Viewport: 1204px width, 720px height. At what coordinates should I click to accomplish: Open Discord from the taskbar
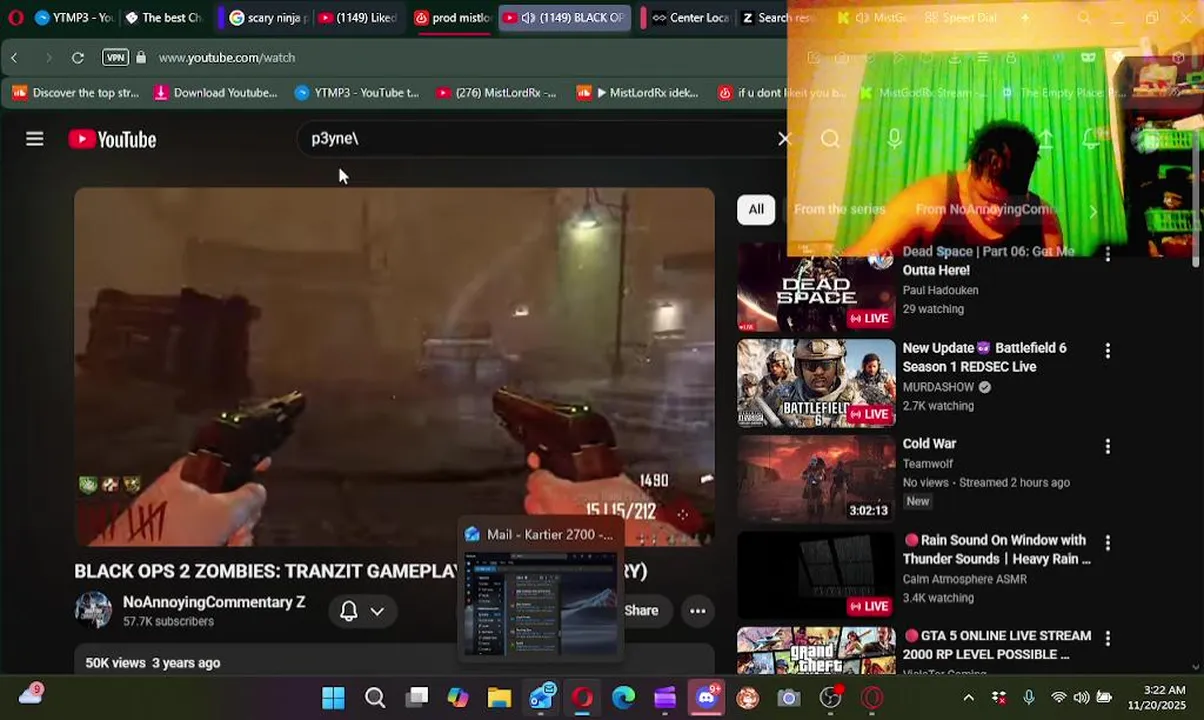click(x=707, y=697)
